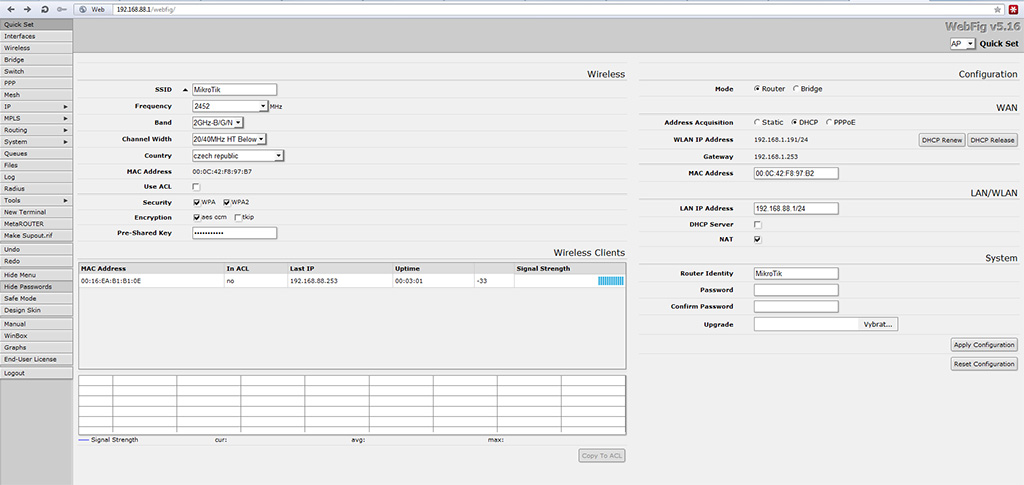Click the key icon in browser toolbar
The image size is (1024, 485).
(63, 8)
